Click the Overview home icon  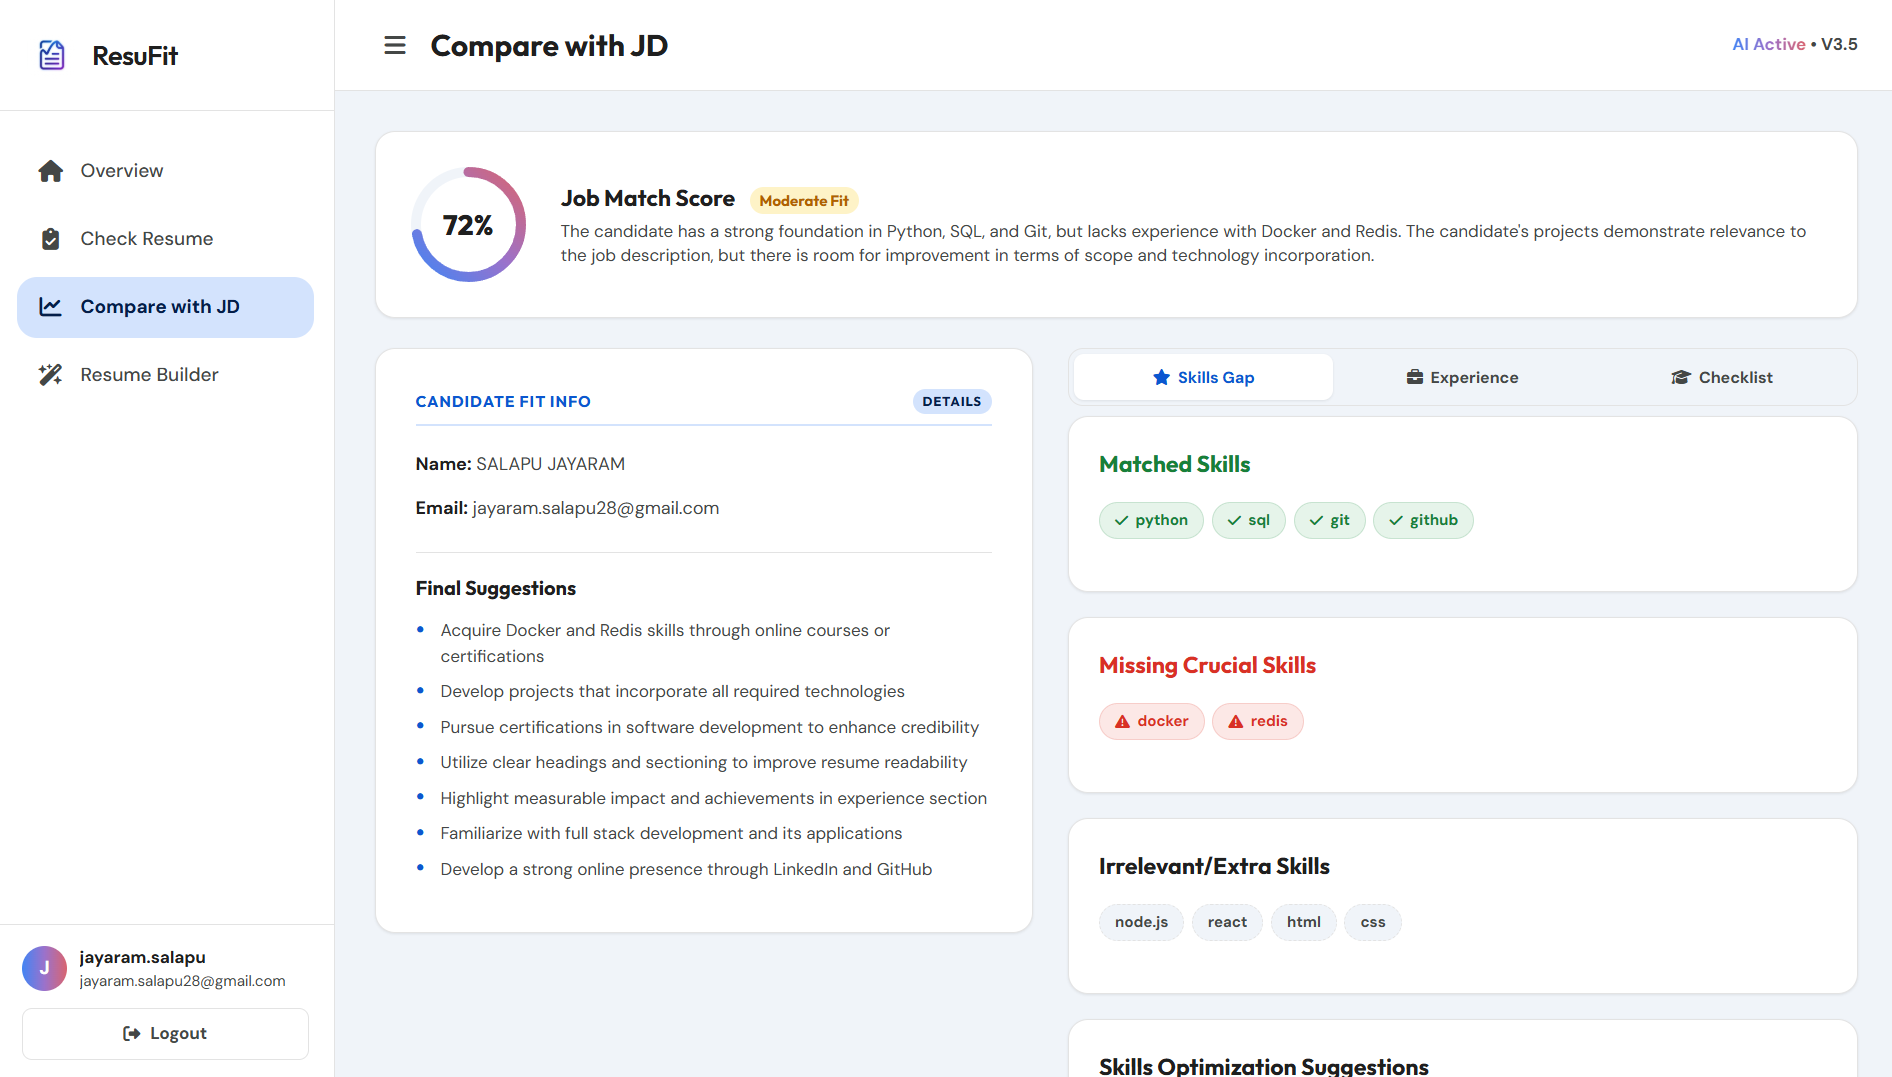pos(51,171)
